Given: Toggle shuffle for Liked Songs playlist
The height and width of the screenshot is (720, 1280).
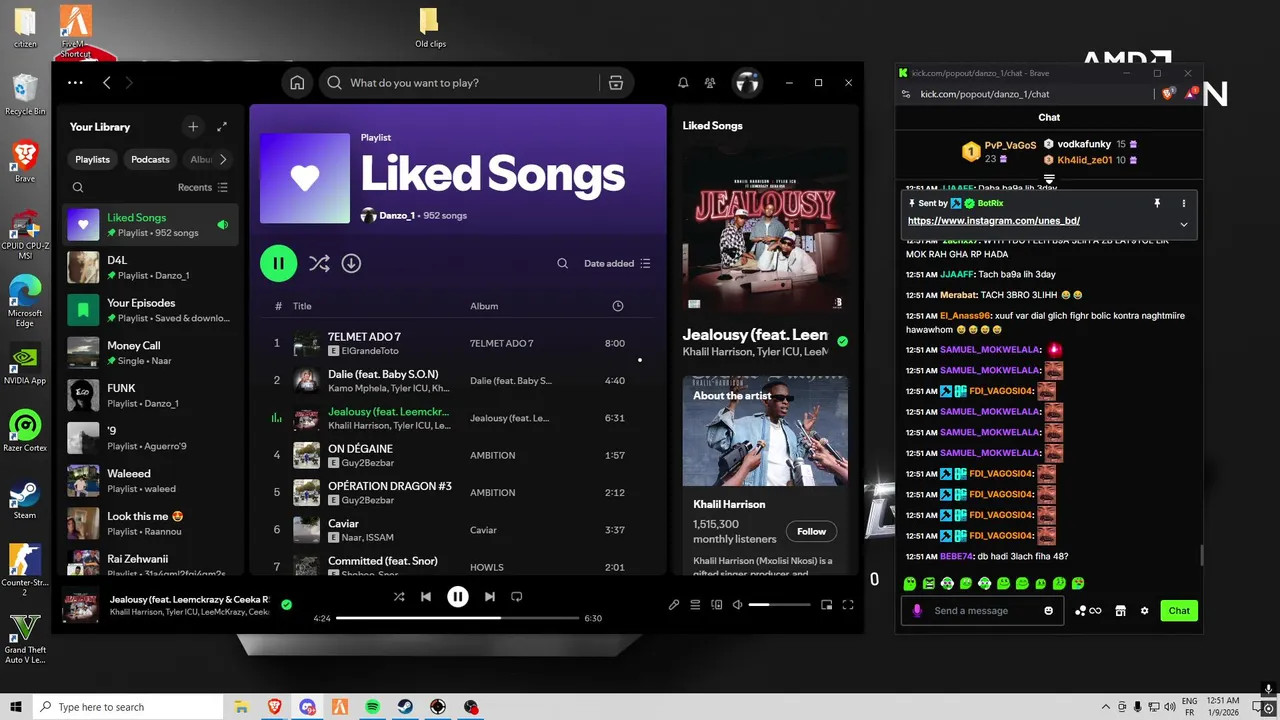Looking at the screenshot, I should pos(318,264).
